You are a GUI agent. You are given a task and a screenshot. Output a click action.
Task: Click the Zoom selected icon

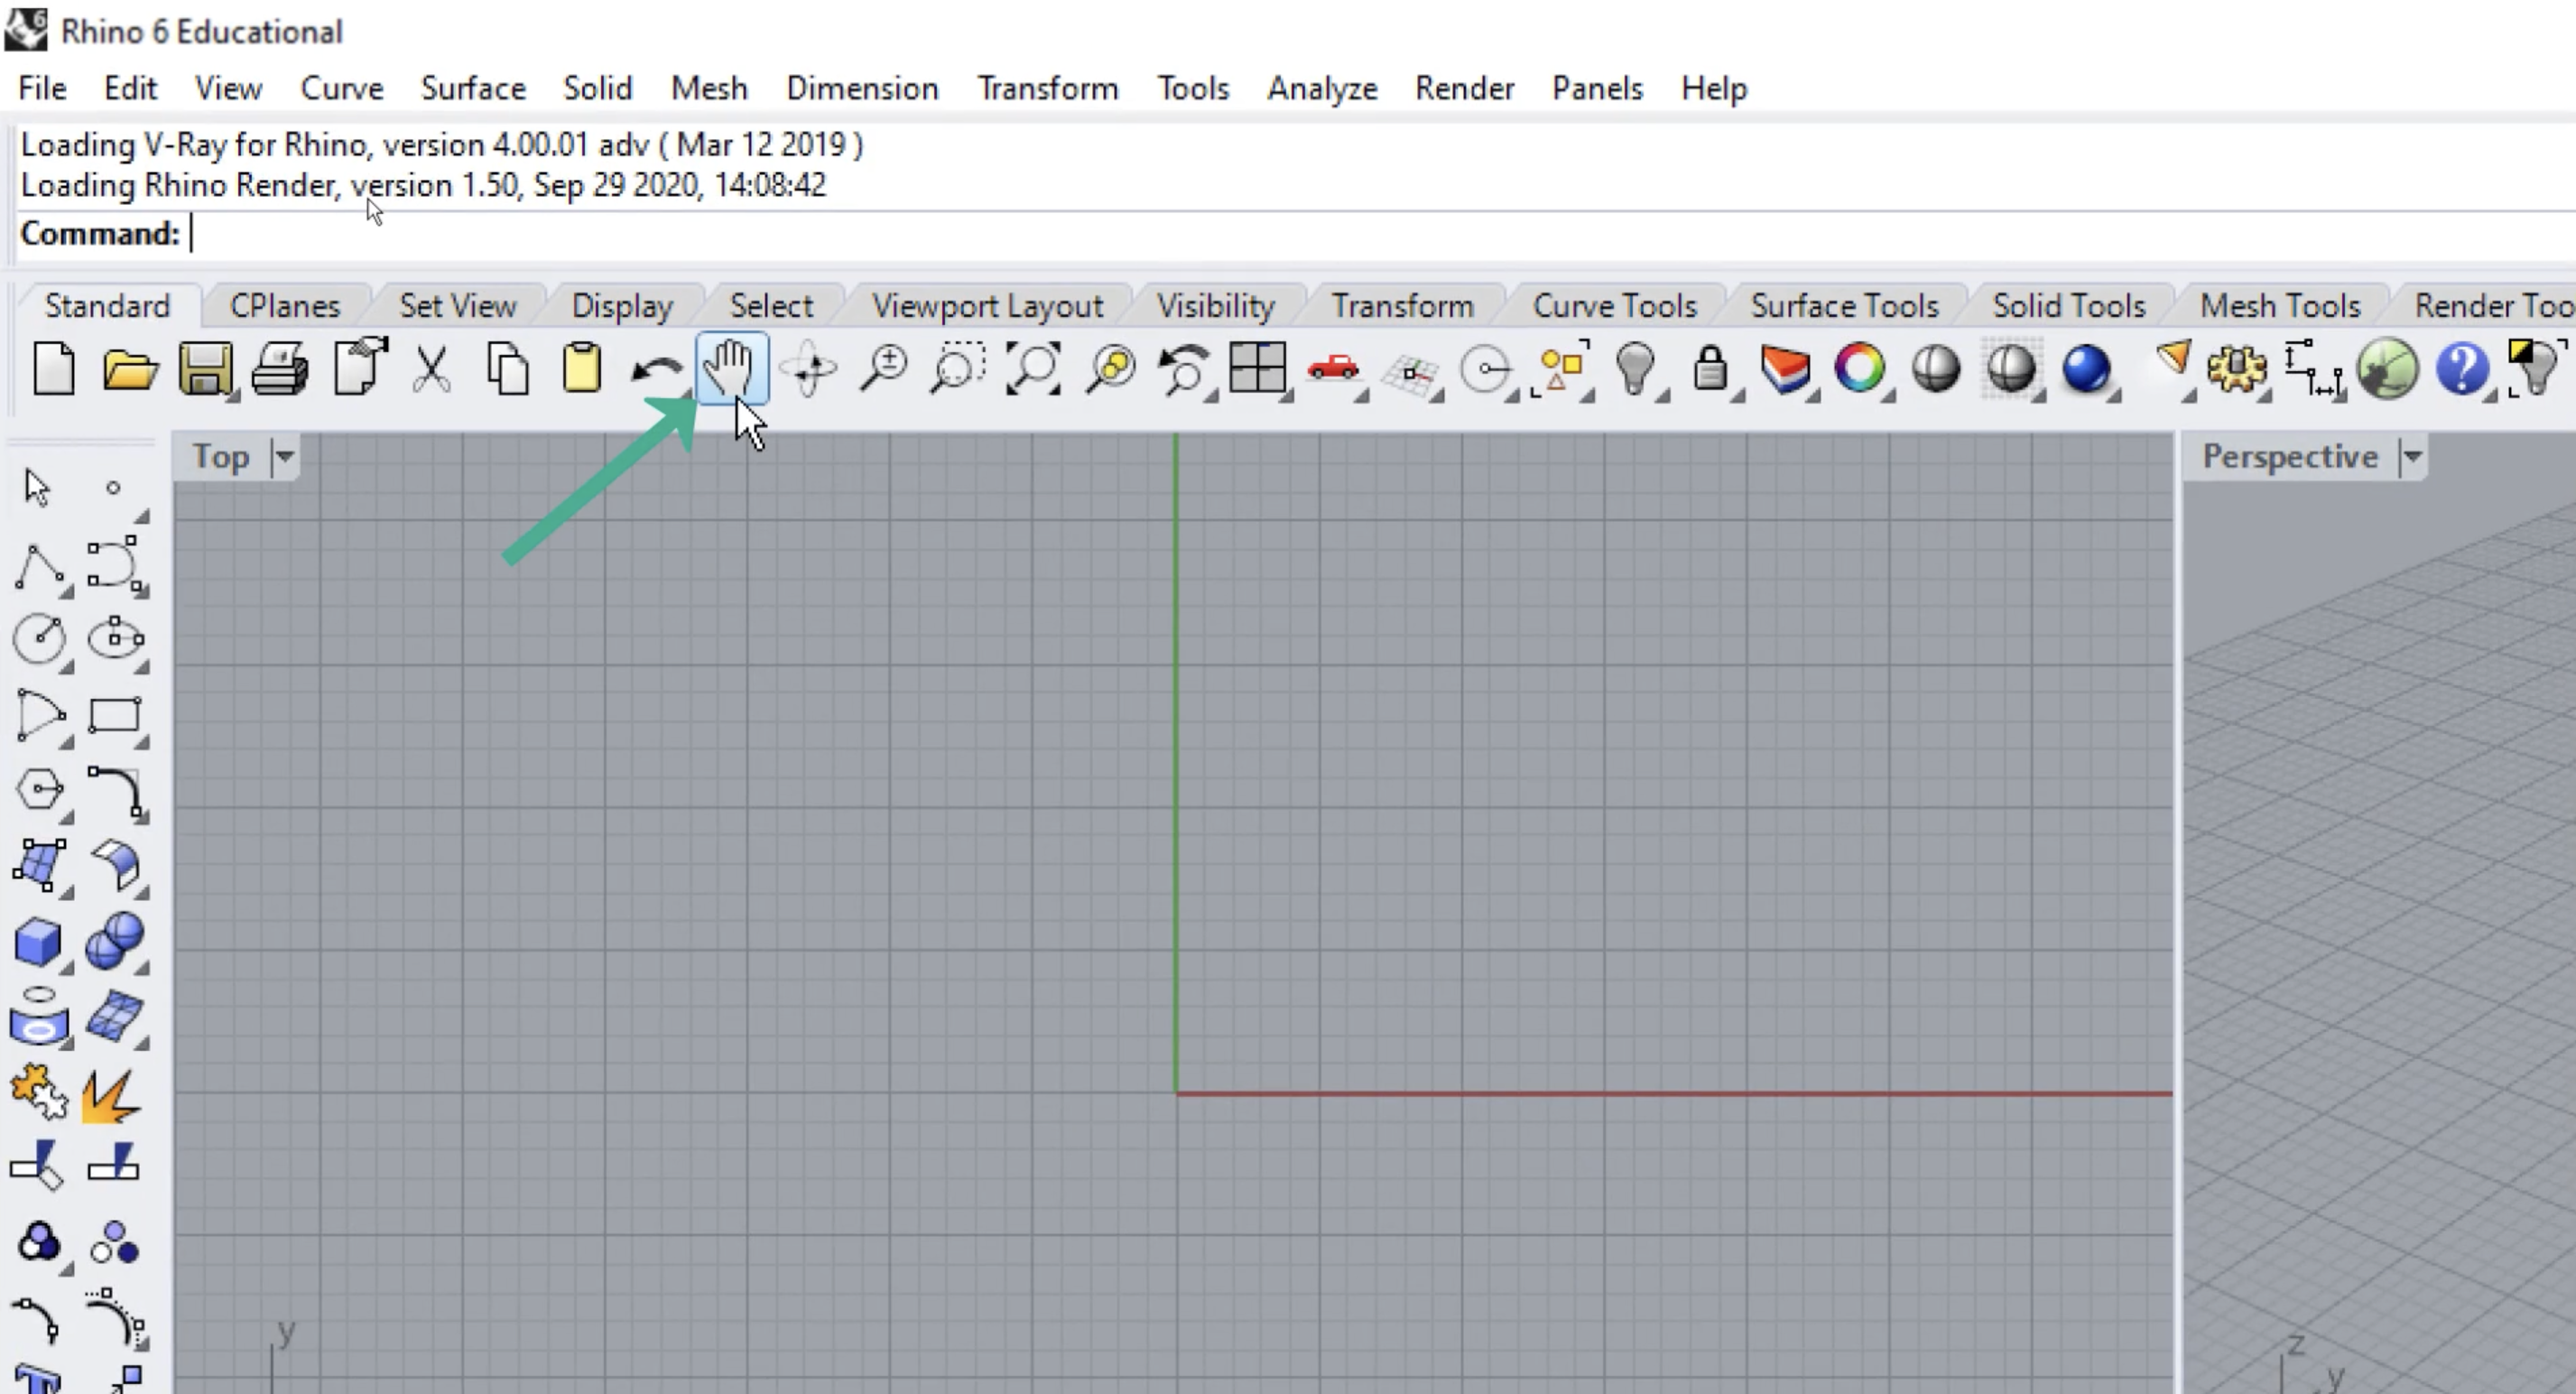[1110, 369]
